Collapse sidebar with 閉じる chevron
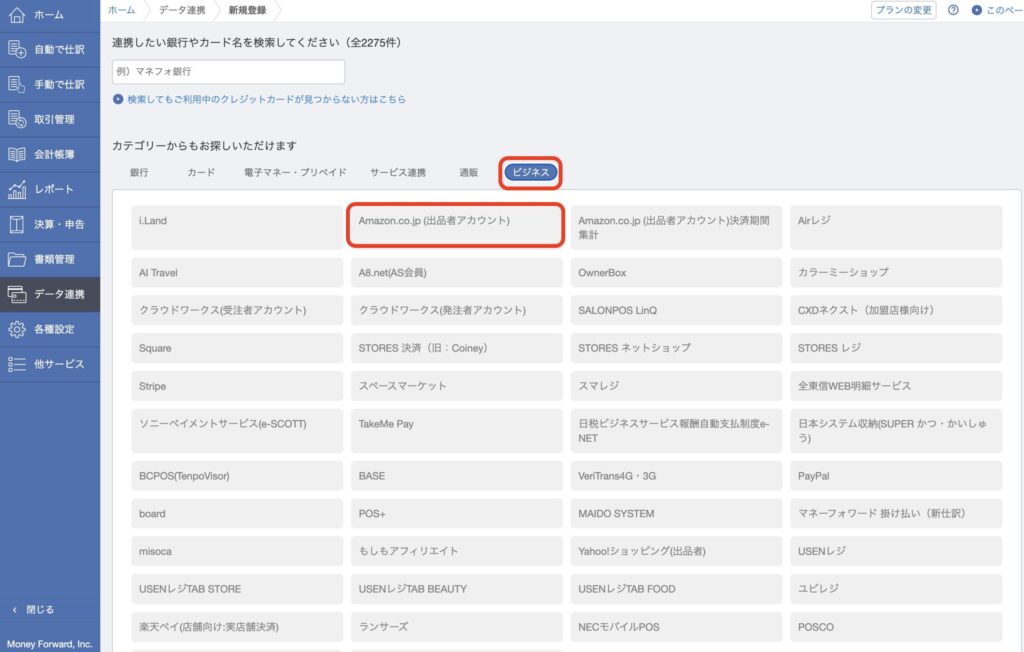Viewport: 1024px width, 652px height. click(14, 610)
